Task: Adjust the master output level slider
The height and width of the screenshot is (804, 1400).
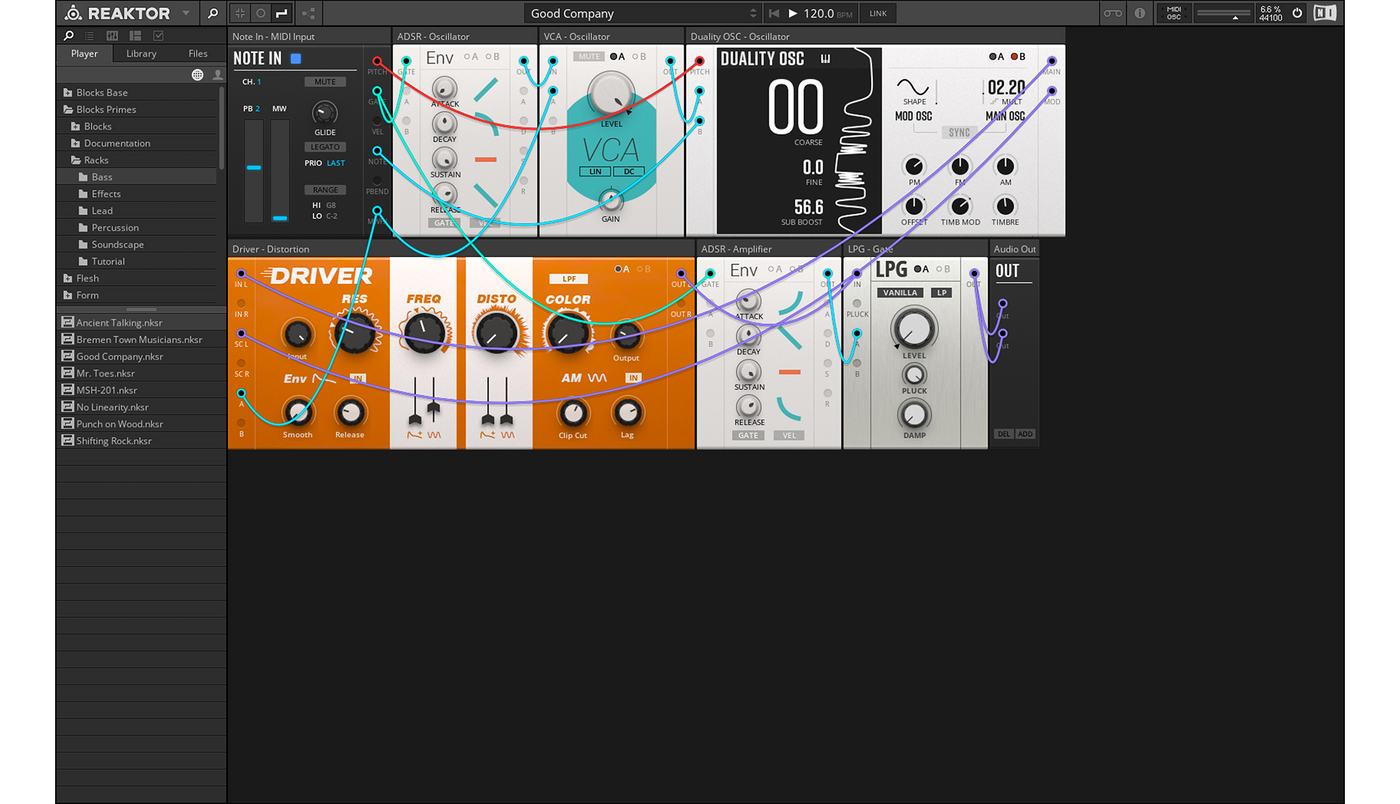Action: pyautogui.click(x=1224, y=15)
